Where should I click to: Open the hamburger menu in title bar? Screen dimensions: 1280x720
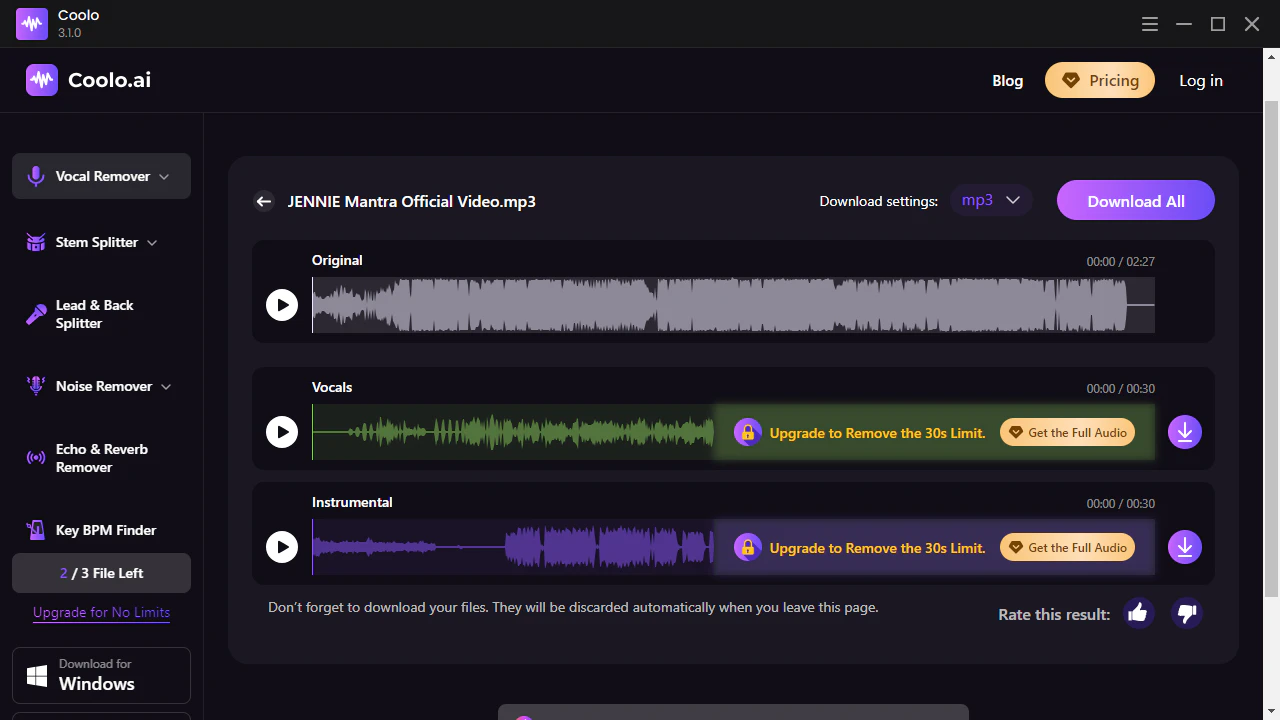point(1149,23)
